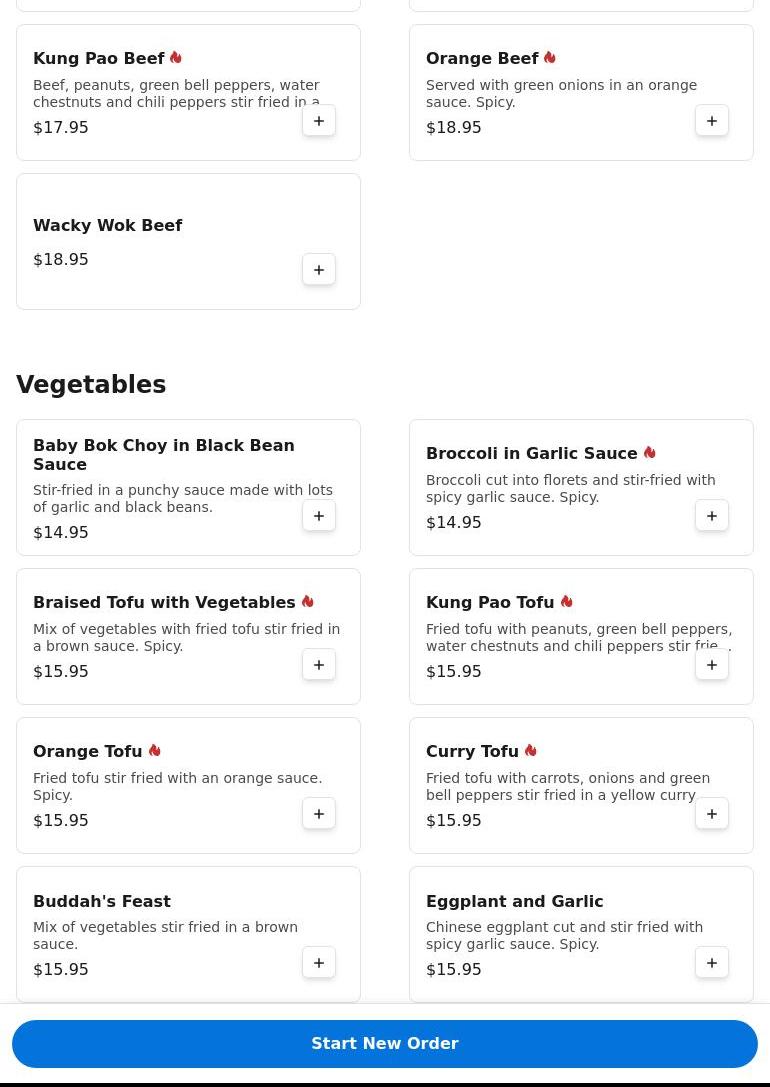
Task: Add Buddah's Feast to the order
Action: tap(319, 963)
